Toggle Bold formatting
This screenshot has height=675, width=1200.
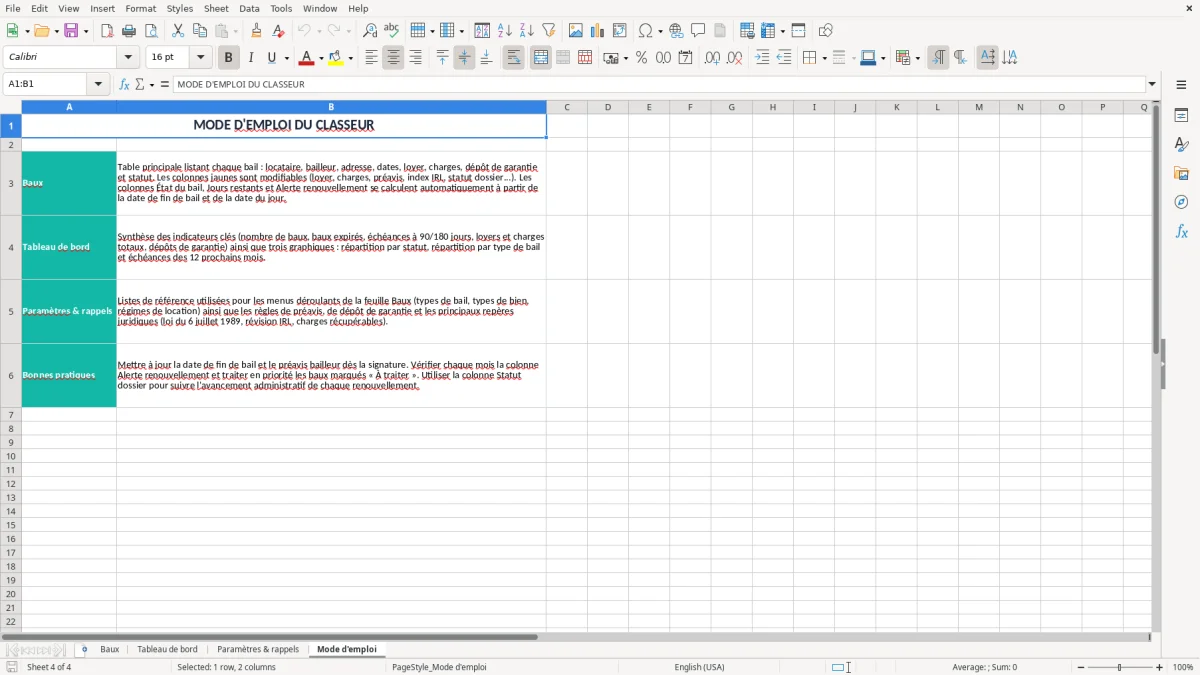tap(229, 58)
